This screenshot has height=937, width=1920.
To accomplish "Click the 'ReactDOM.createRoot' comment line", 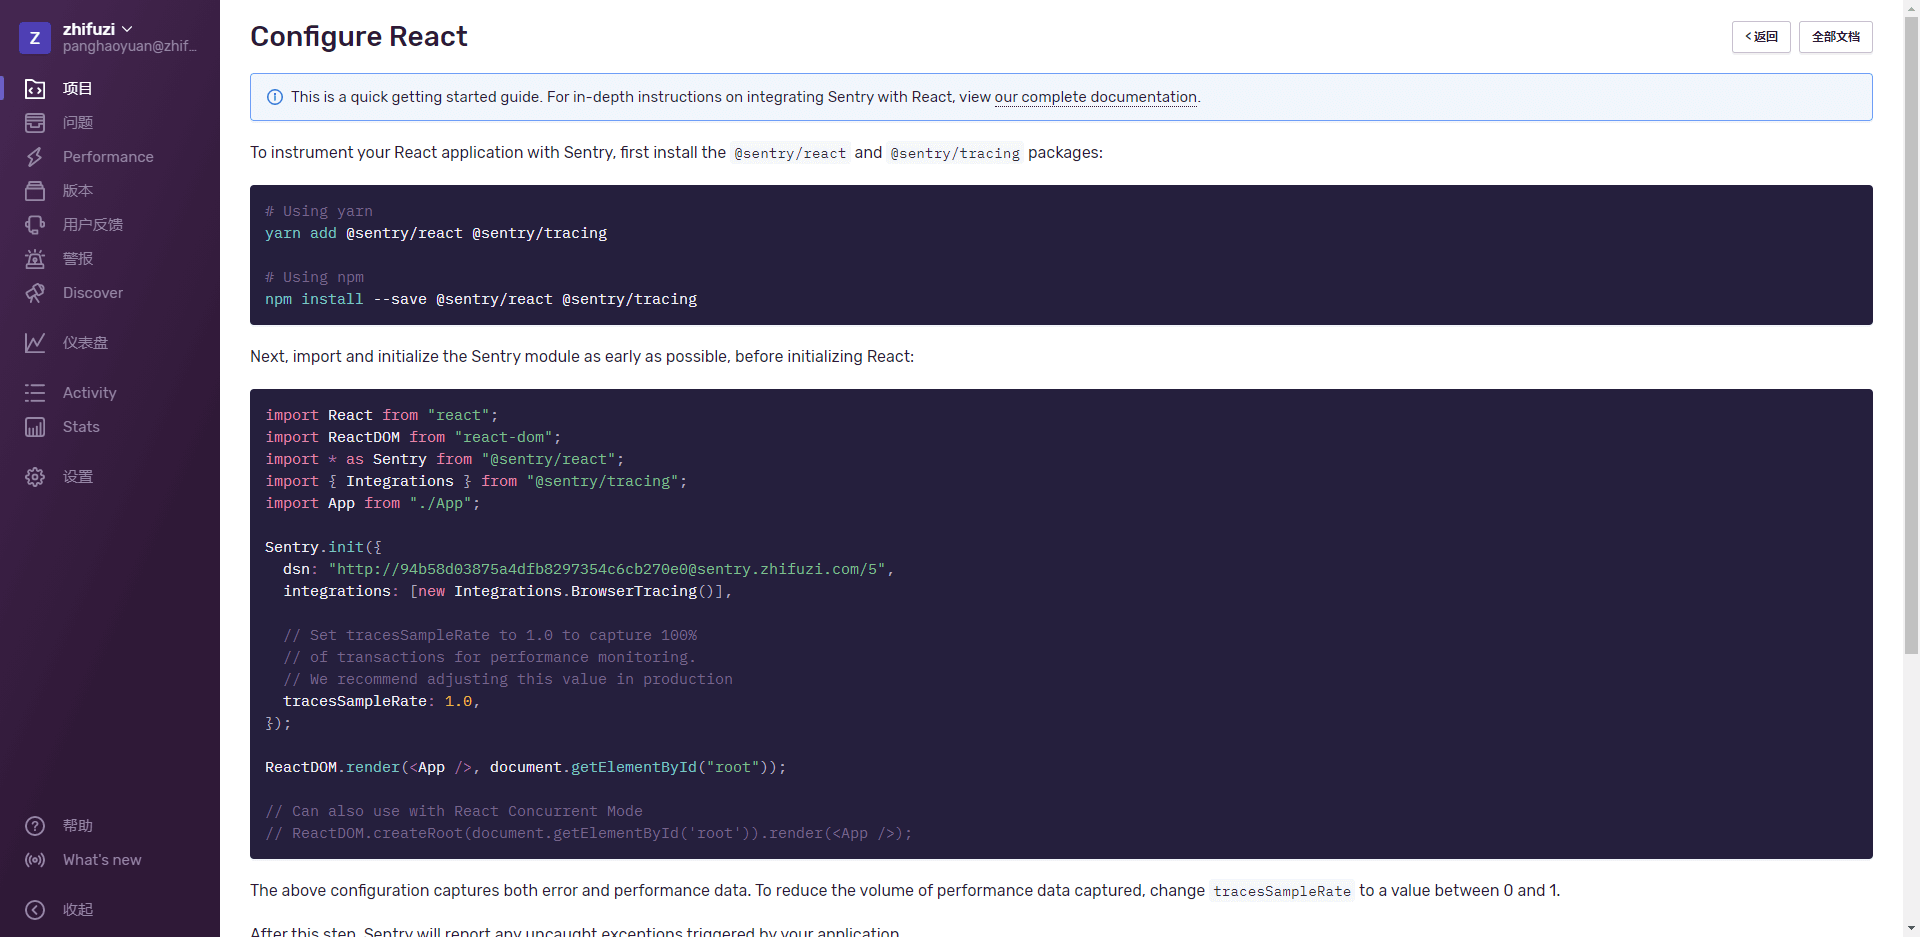I will (x=588, y=833).
